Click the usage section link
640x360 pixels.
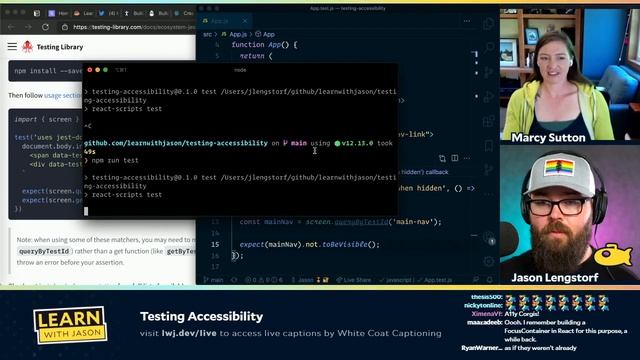click(63, 95)
